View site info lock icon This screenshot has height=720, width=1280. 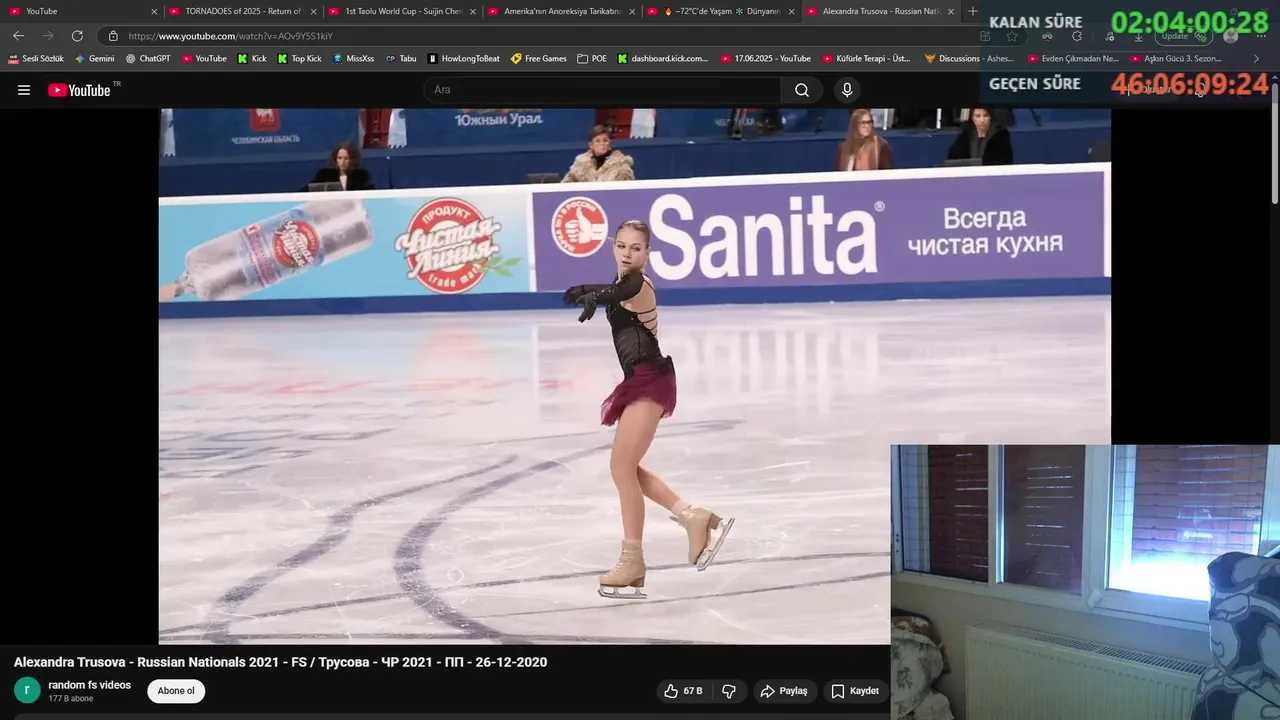[113, 36]
